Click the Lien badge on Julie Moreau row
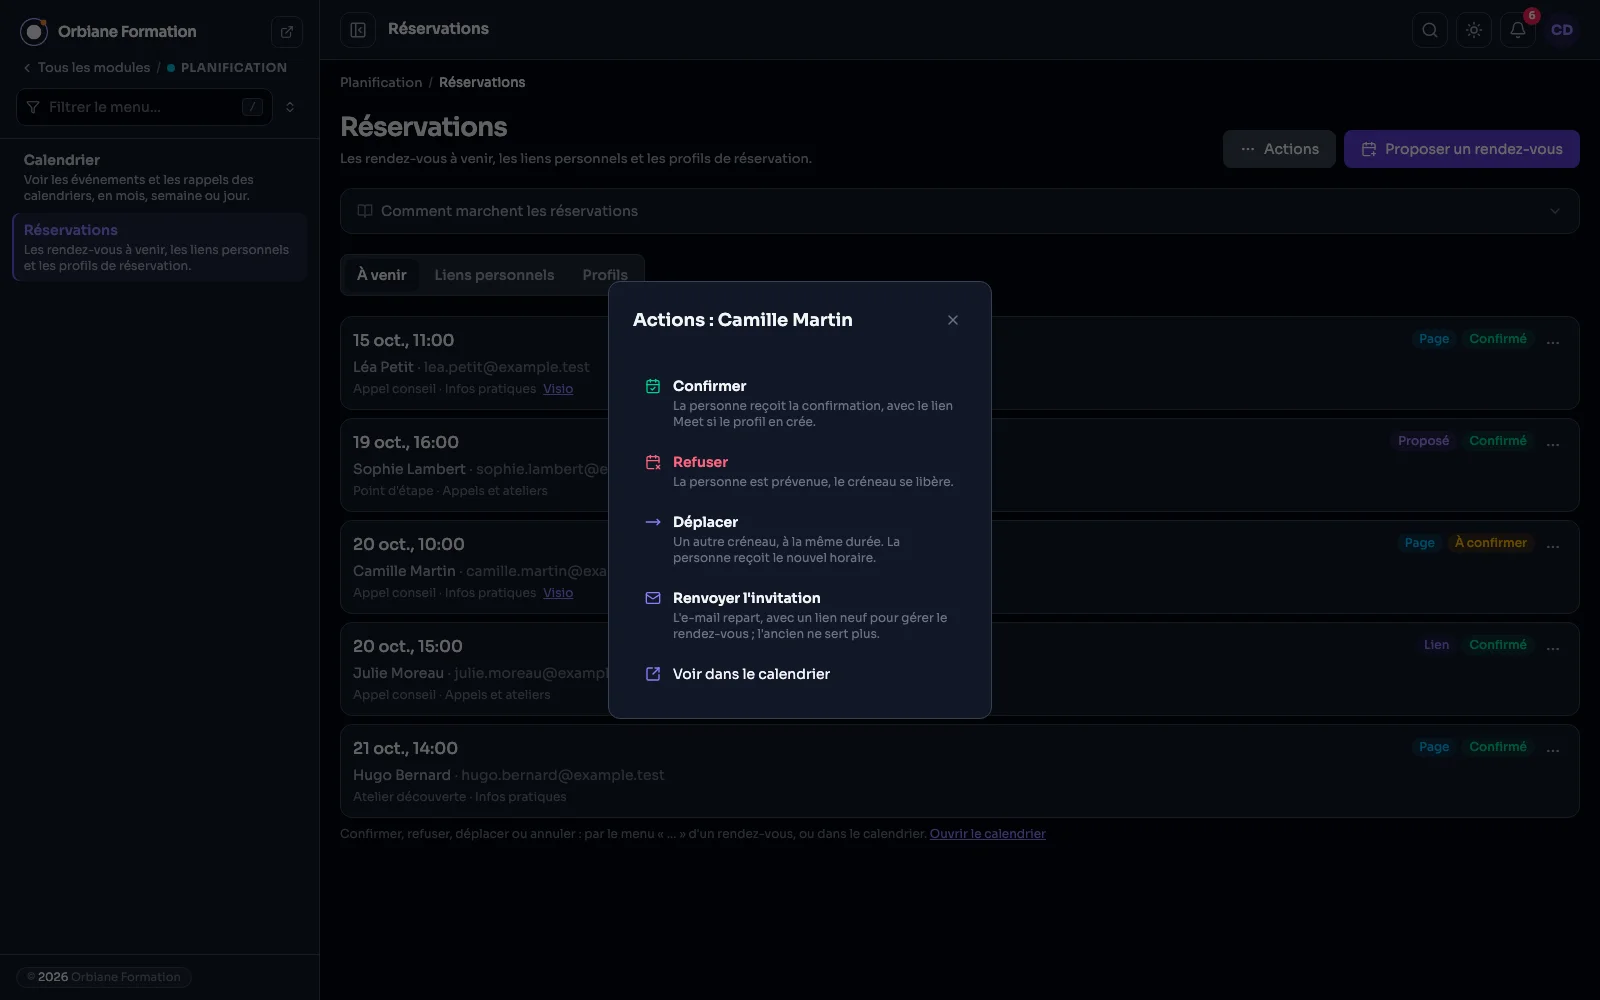 (1436, 645)
